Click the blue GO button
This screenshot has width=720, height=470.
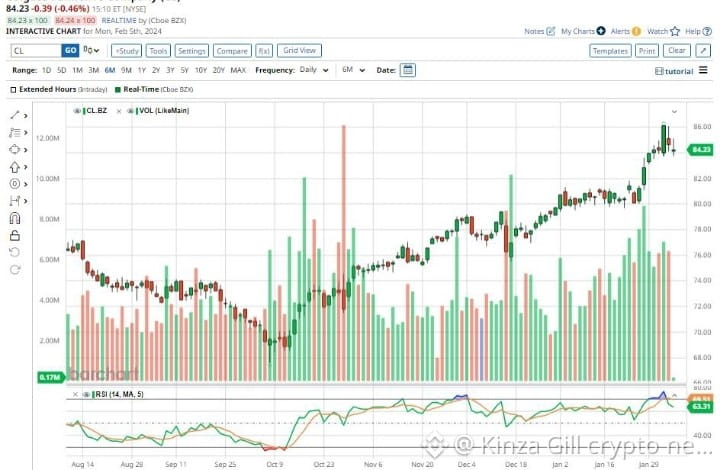tap(70, 50)
